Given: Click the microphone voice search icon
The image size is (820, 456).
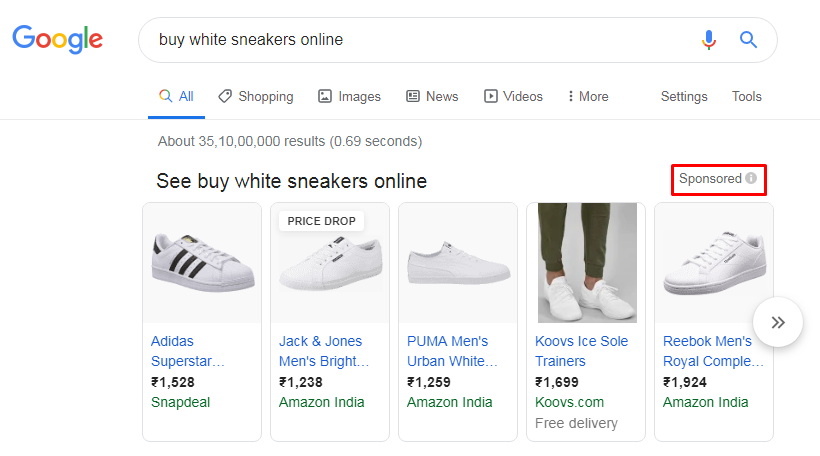Looking at the screenshot, I should click(x=709, y=40).
